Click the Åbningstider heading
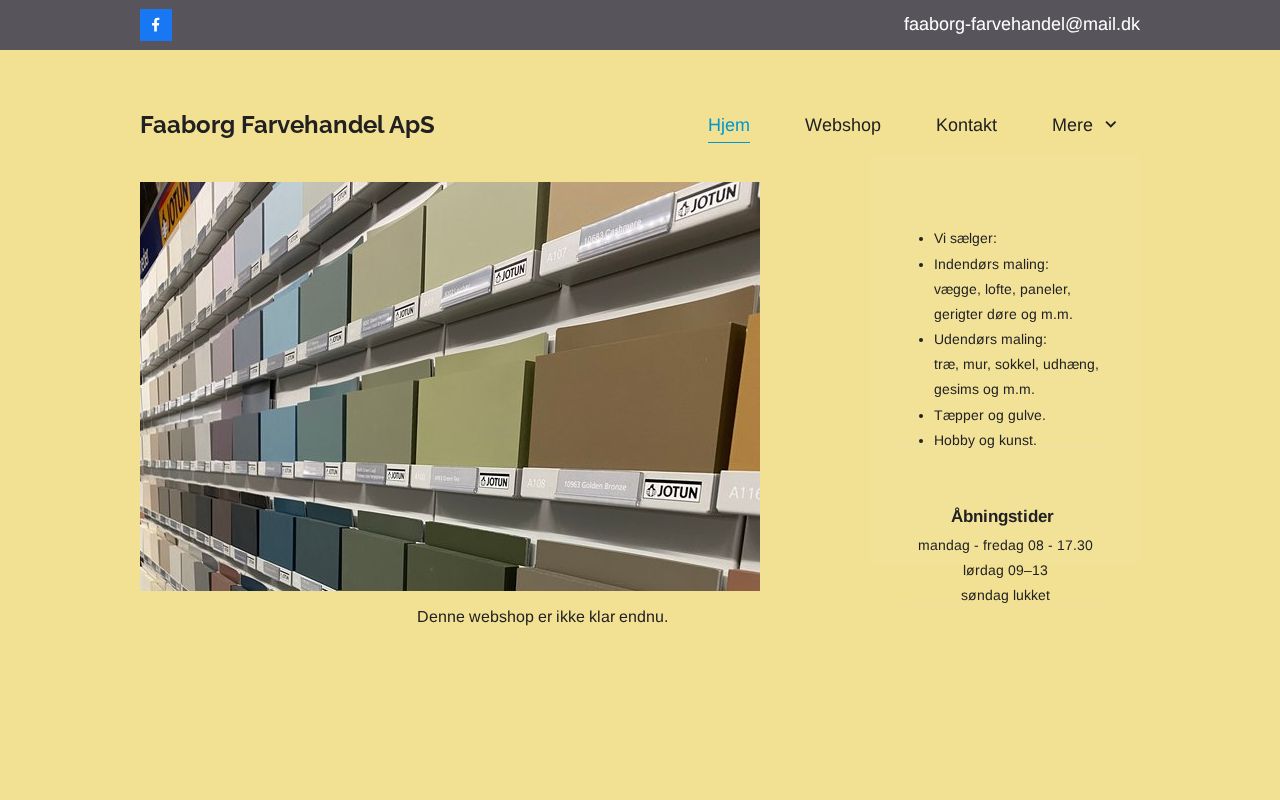The height and width of the screenshot is (800, 1280). (x=1002, y=516)
